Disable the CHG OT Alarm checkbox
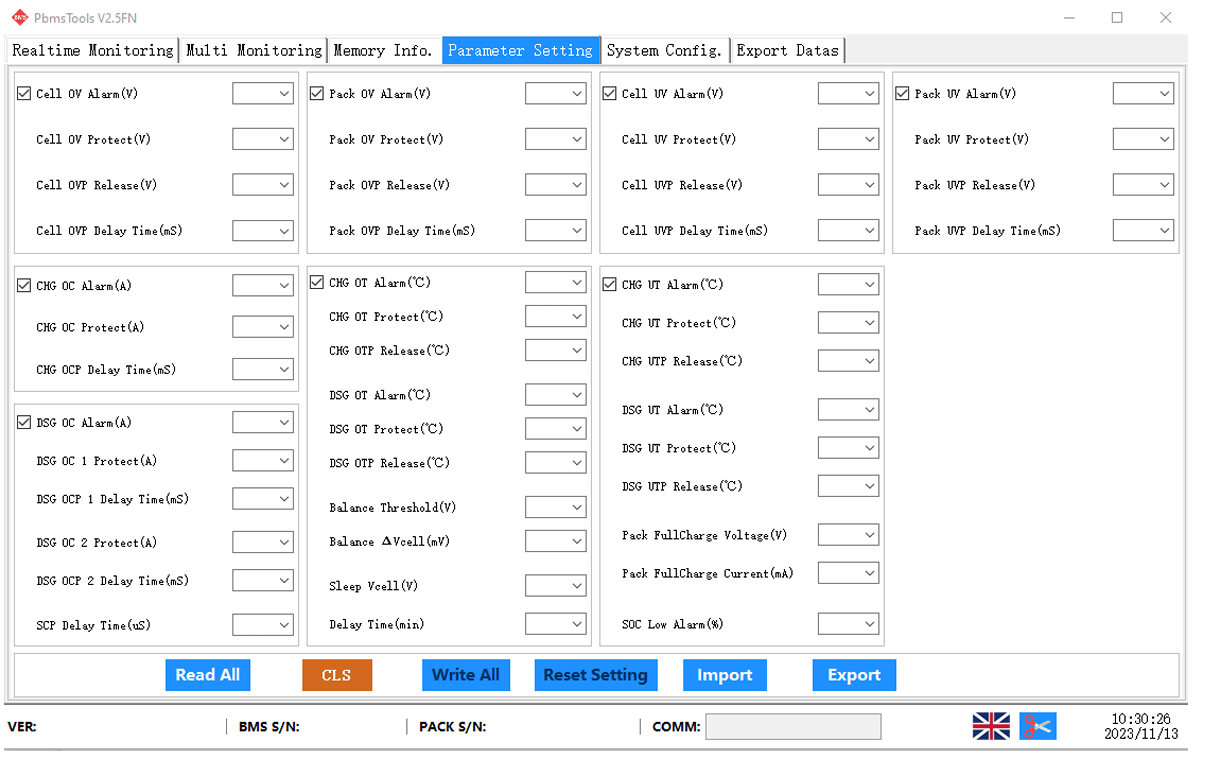The image size is (1207, 762). coord(317,283)
